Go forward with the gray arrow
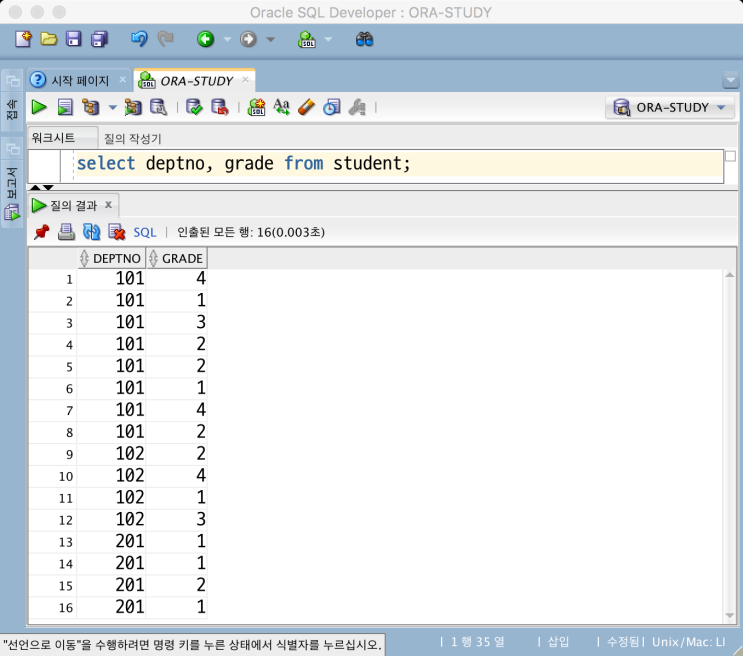 tap(248, 39)
